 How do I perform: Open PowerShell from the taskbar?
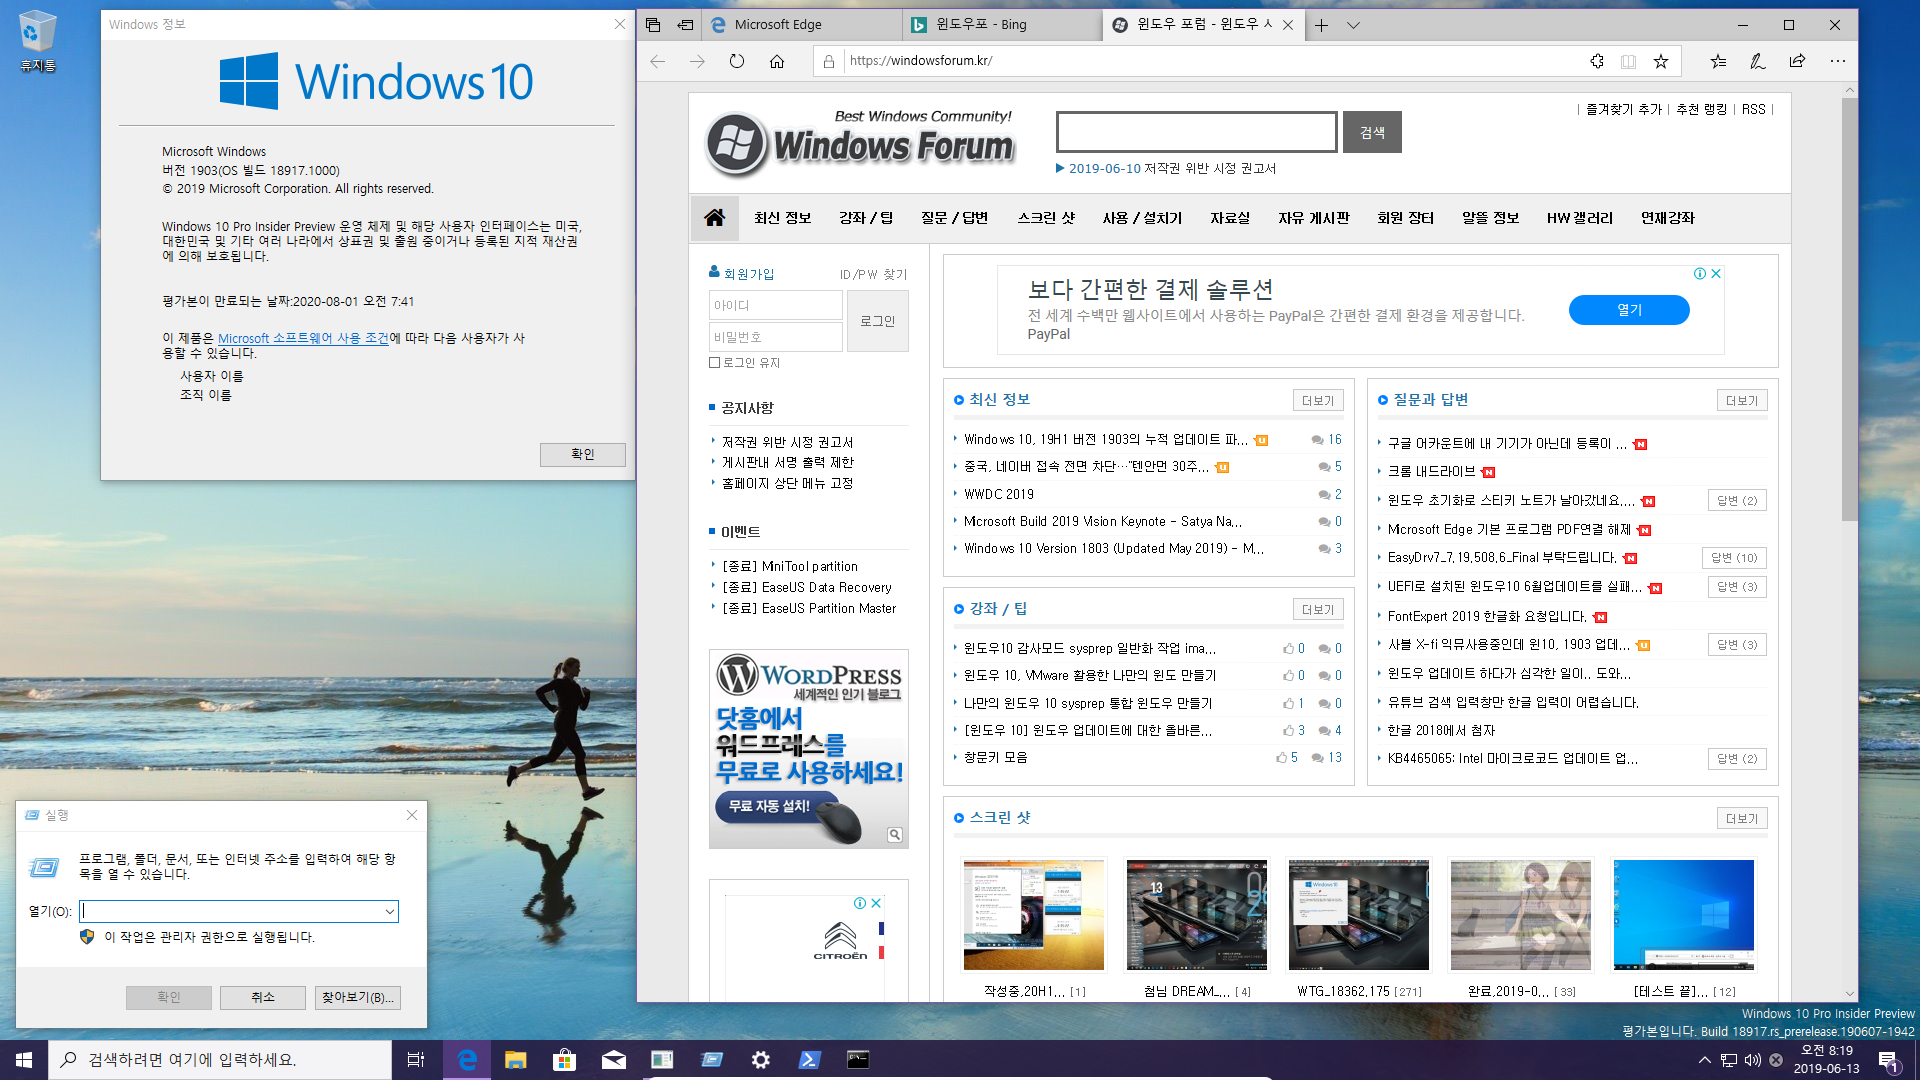(x=810, y=1060)
